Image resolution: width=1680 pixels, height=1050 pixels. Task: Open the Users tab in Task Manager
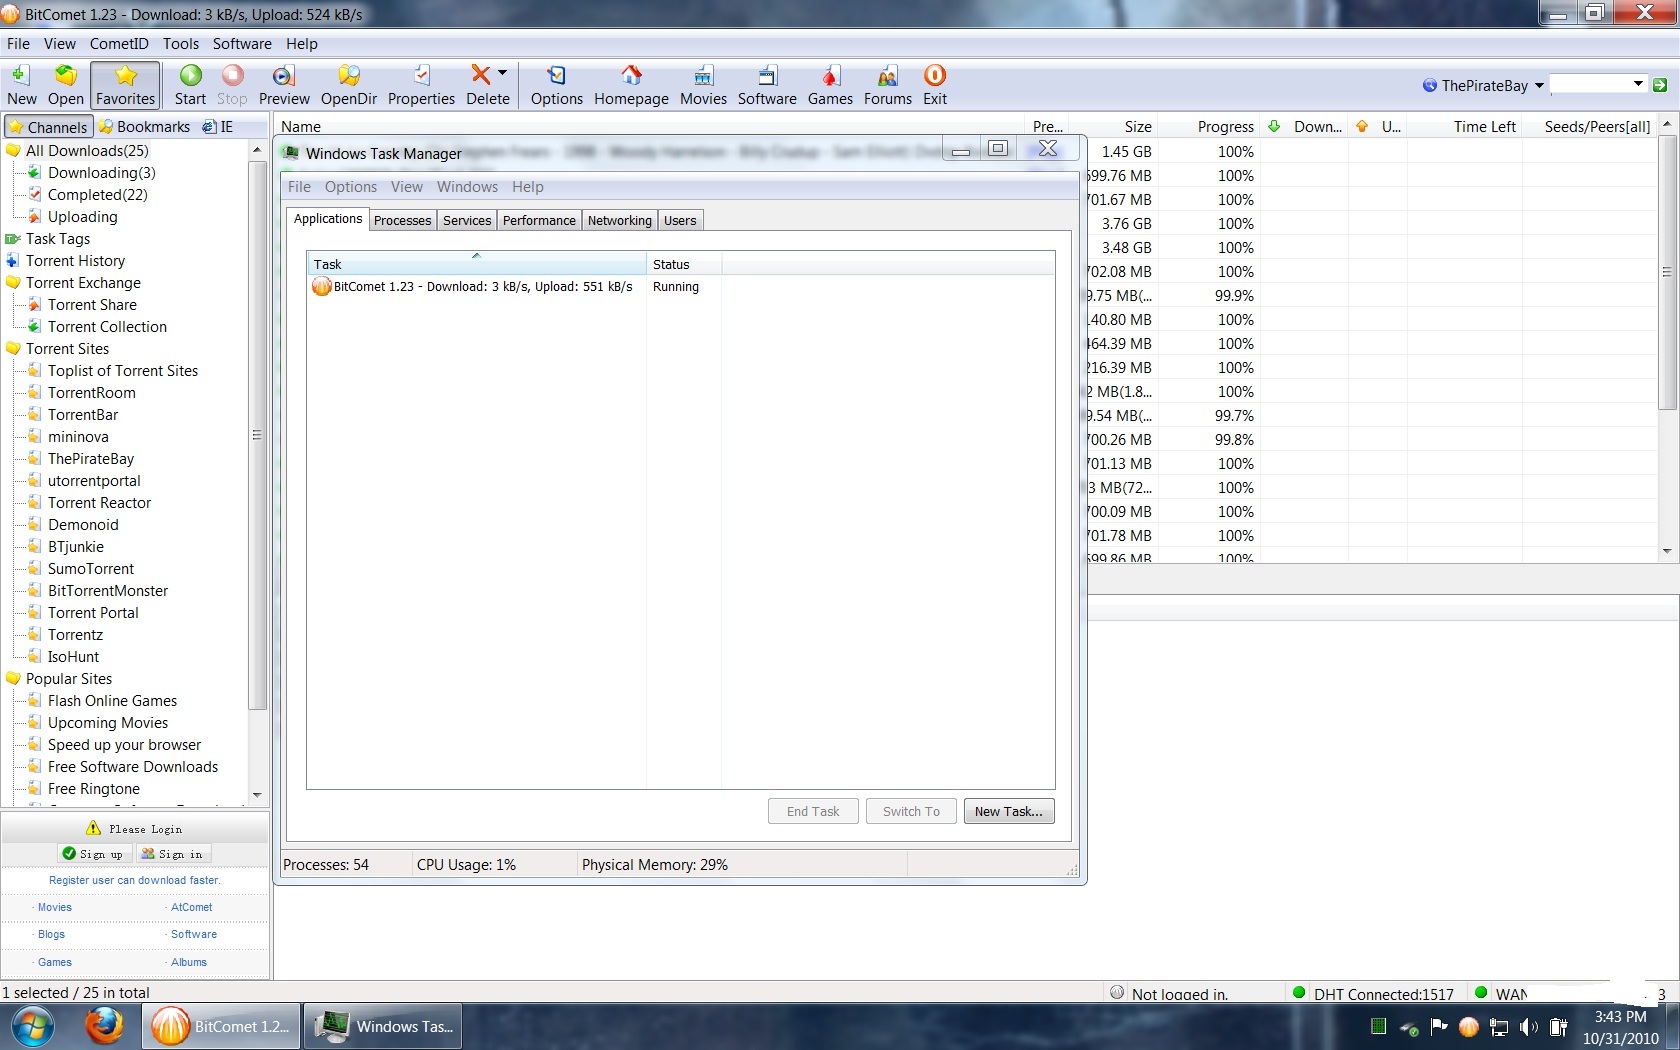click(680, 221)
